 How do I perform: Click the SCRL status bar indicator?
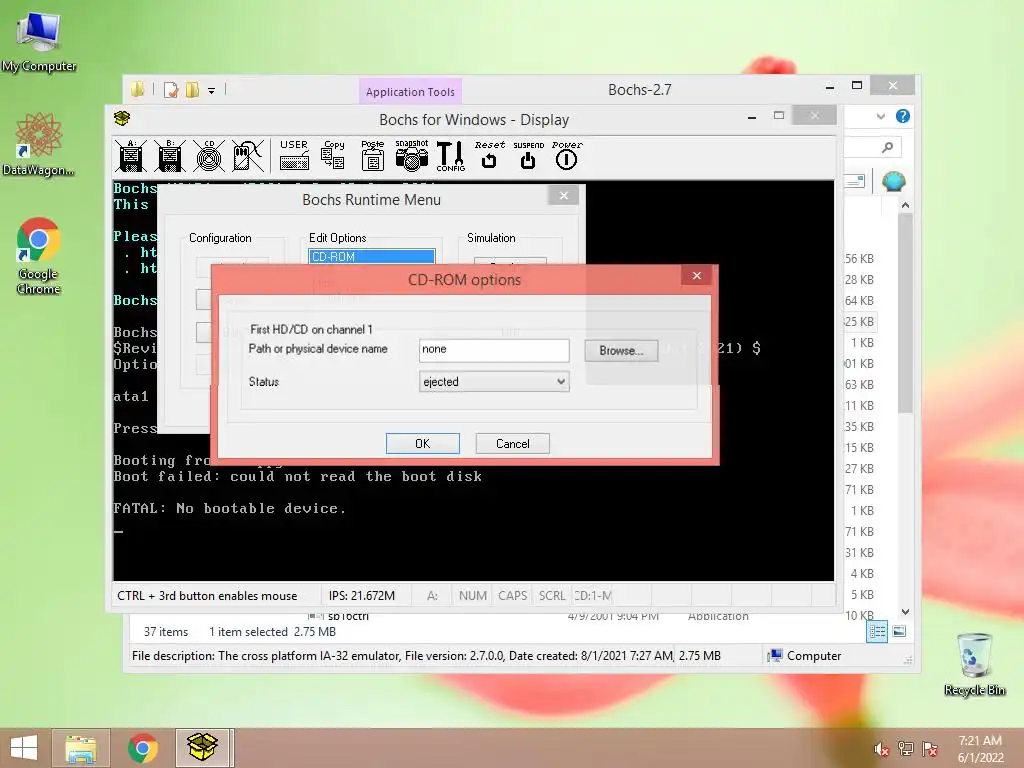[552, 596]
